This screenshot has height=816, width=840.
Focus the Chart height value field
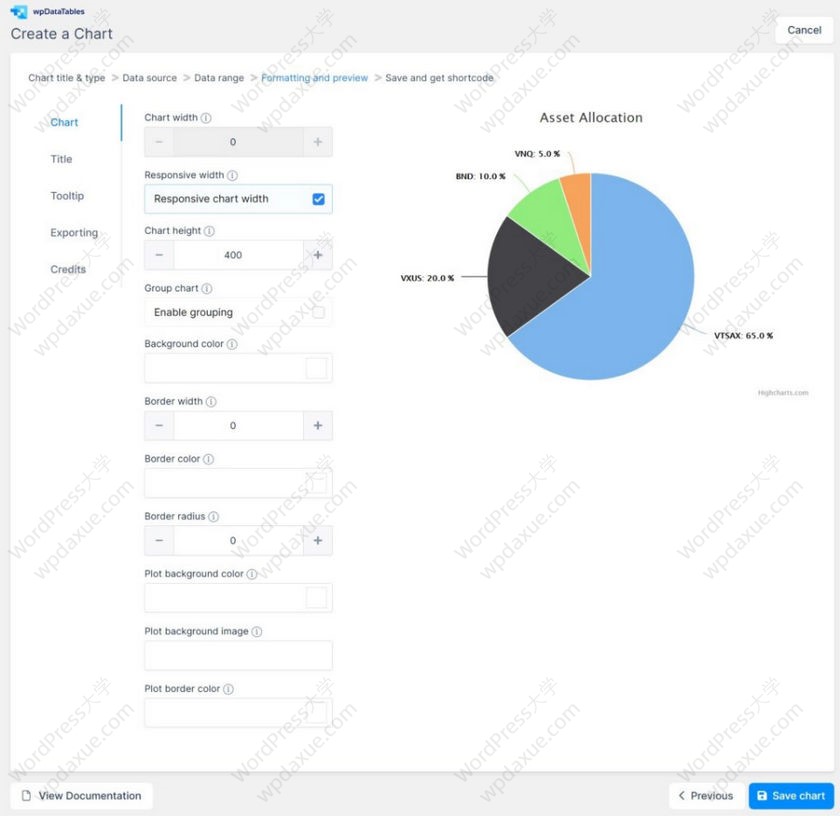tap(238, 255)
